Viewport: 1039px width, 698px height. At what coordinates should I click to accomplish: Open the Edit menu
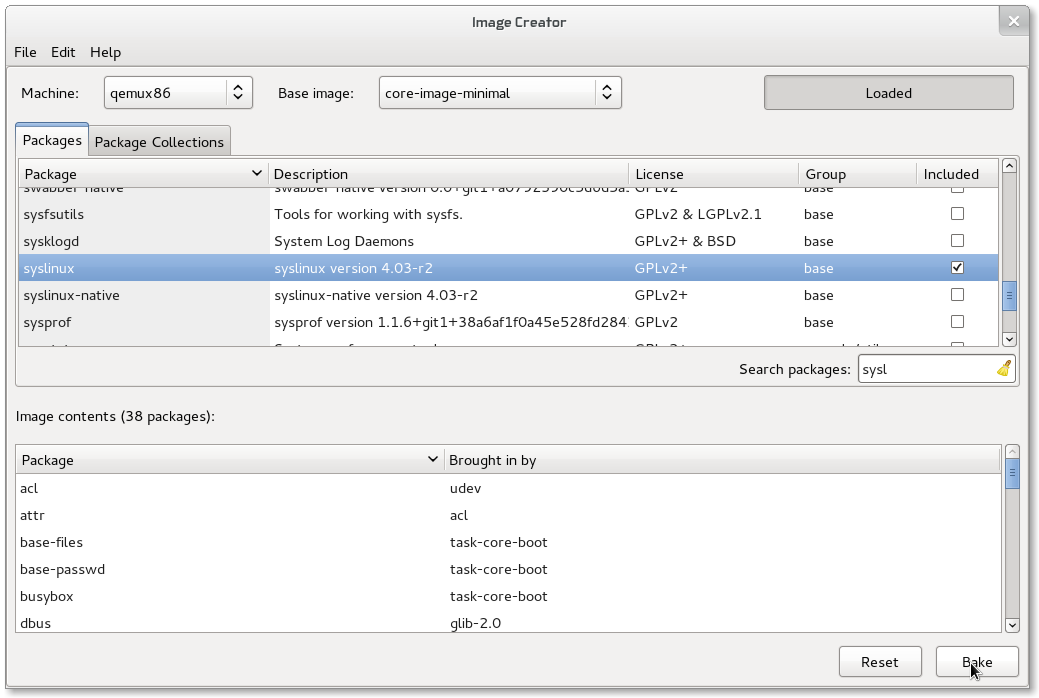pos(63,52)
